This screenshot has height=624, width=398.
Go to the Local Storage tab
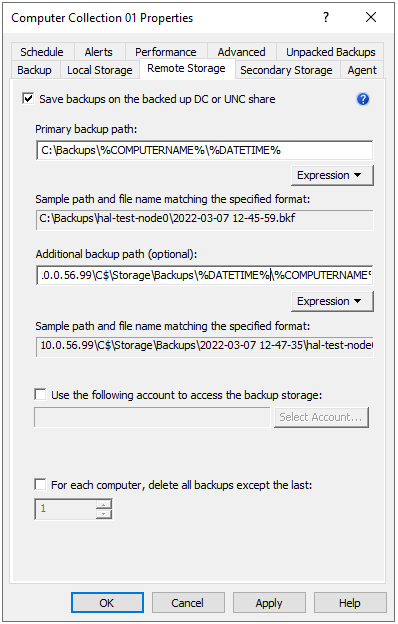100,70
